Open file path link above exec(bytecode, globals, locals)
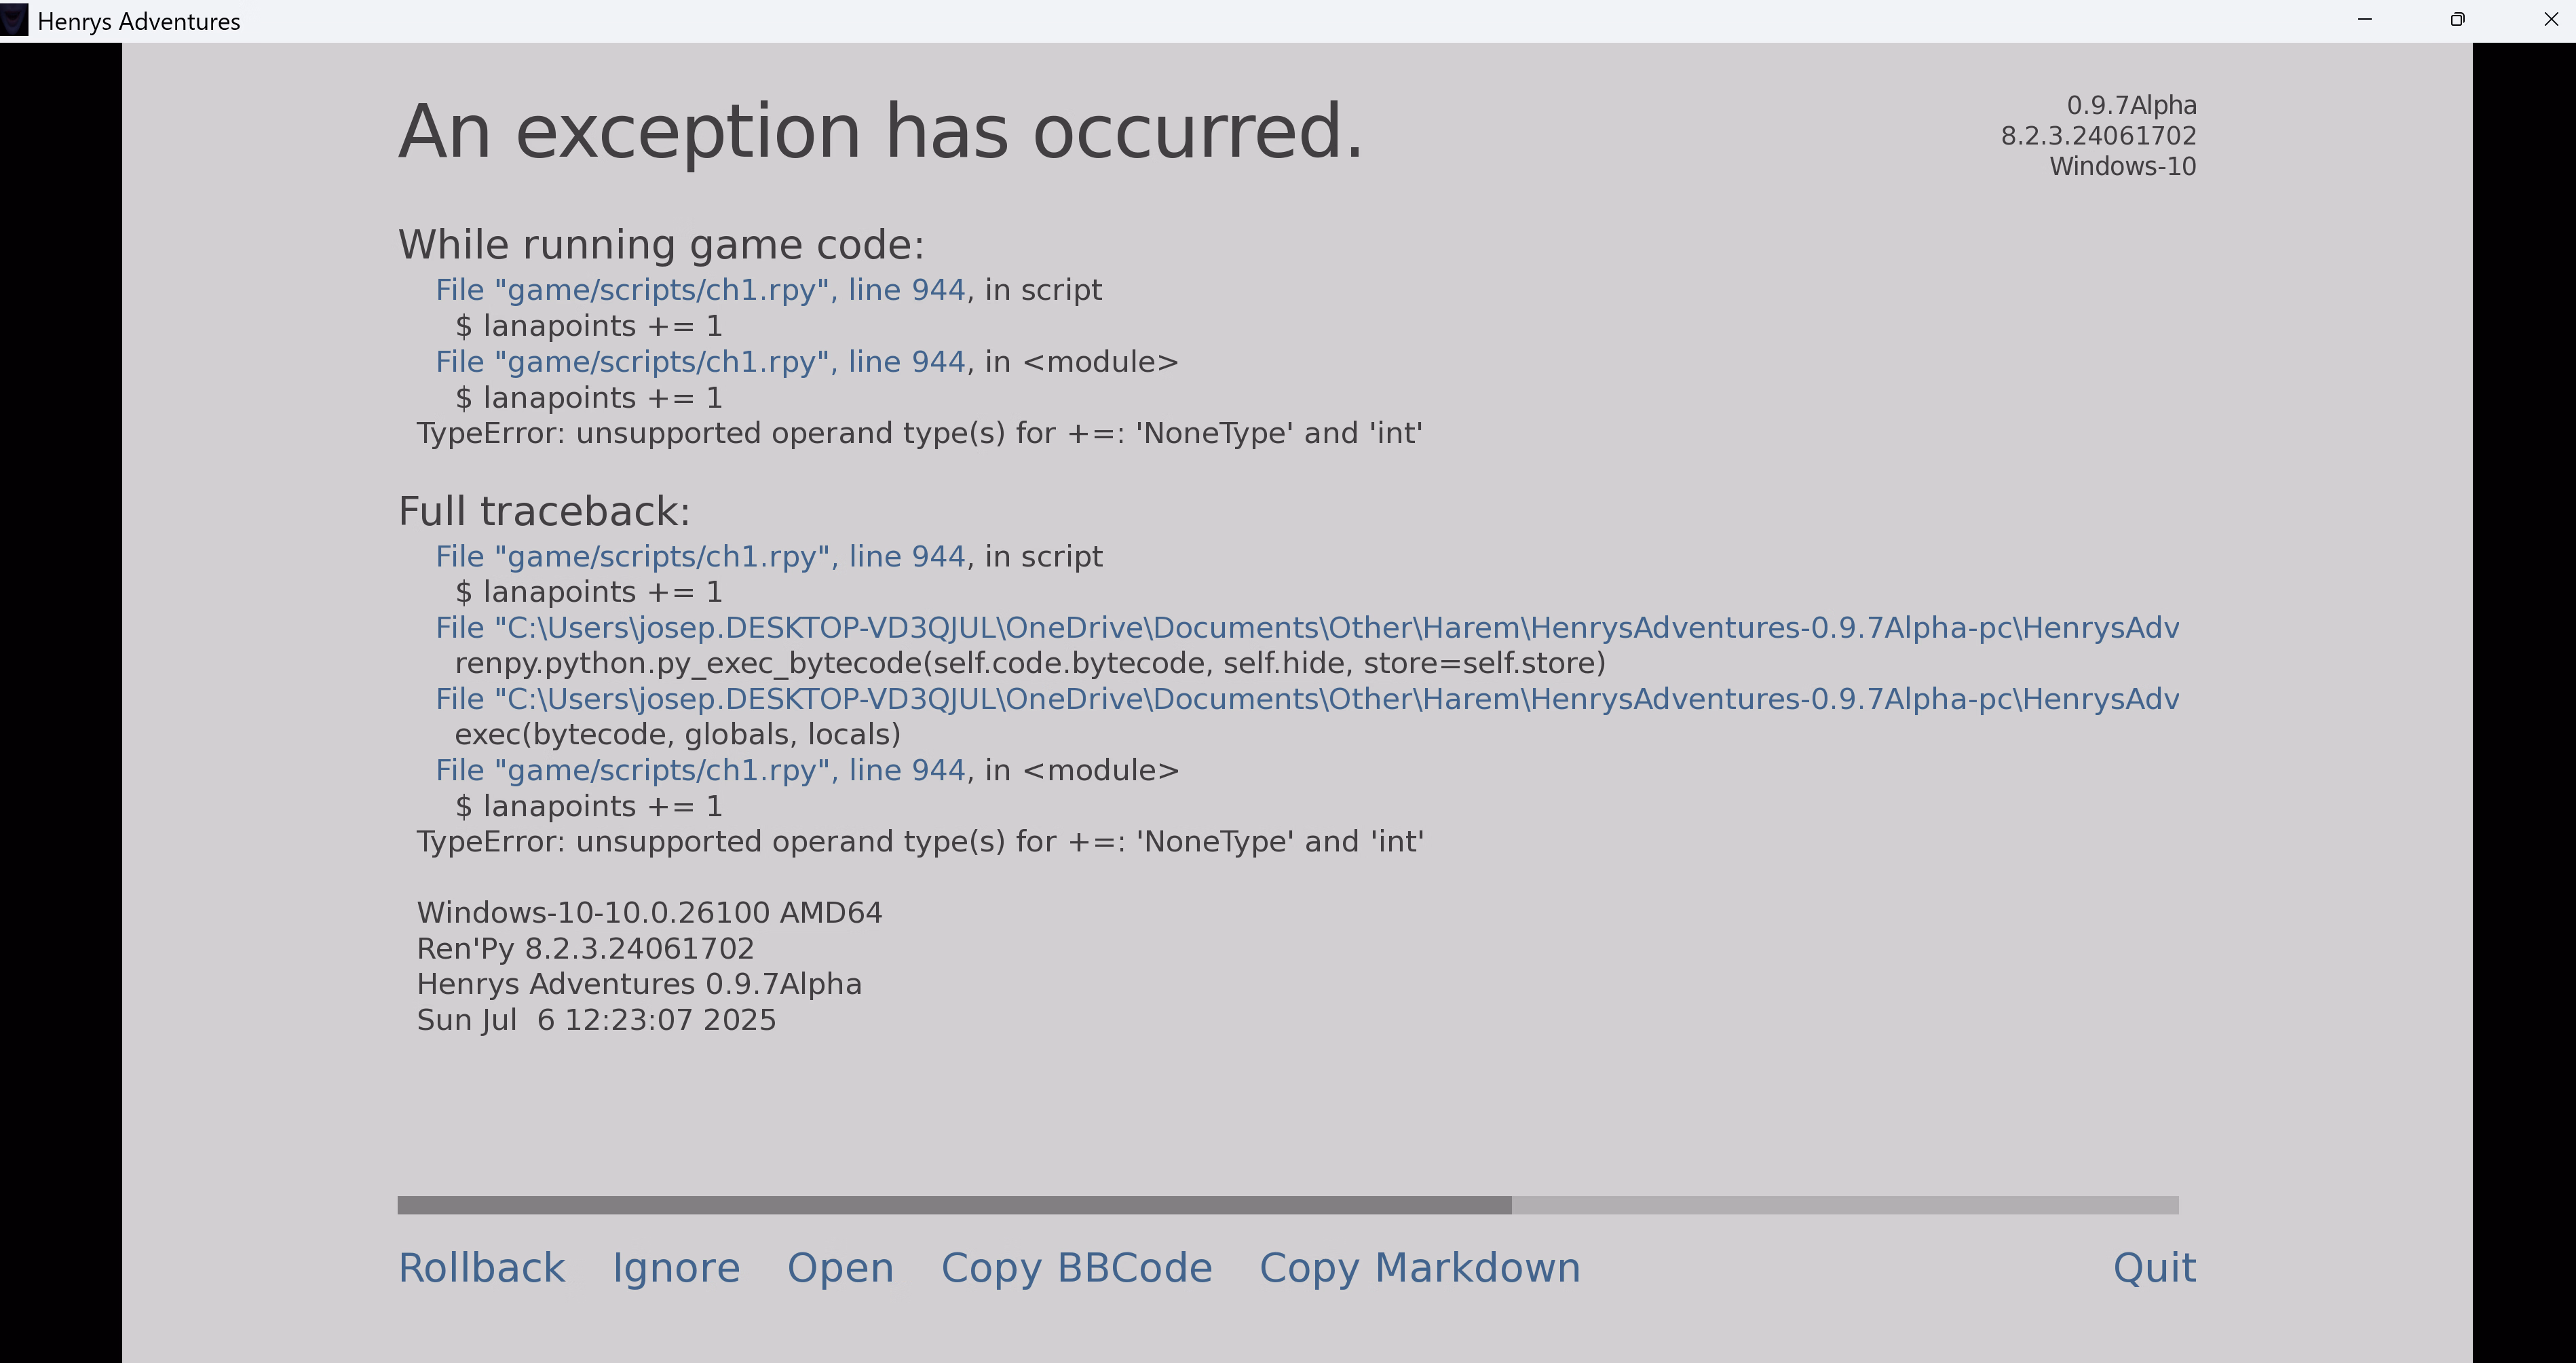The image size is (2576, 1363). coord(1306,699)
